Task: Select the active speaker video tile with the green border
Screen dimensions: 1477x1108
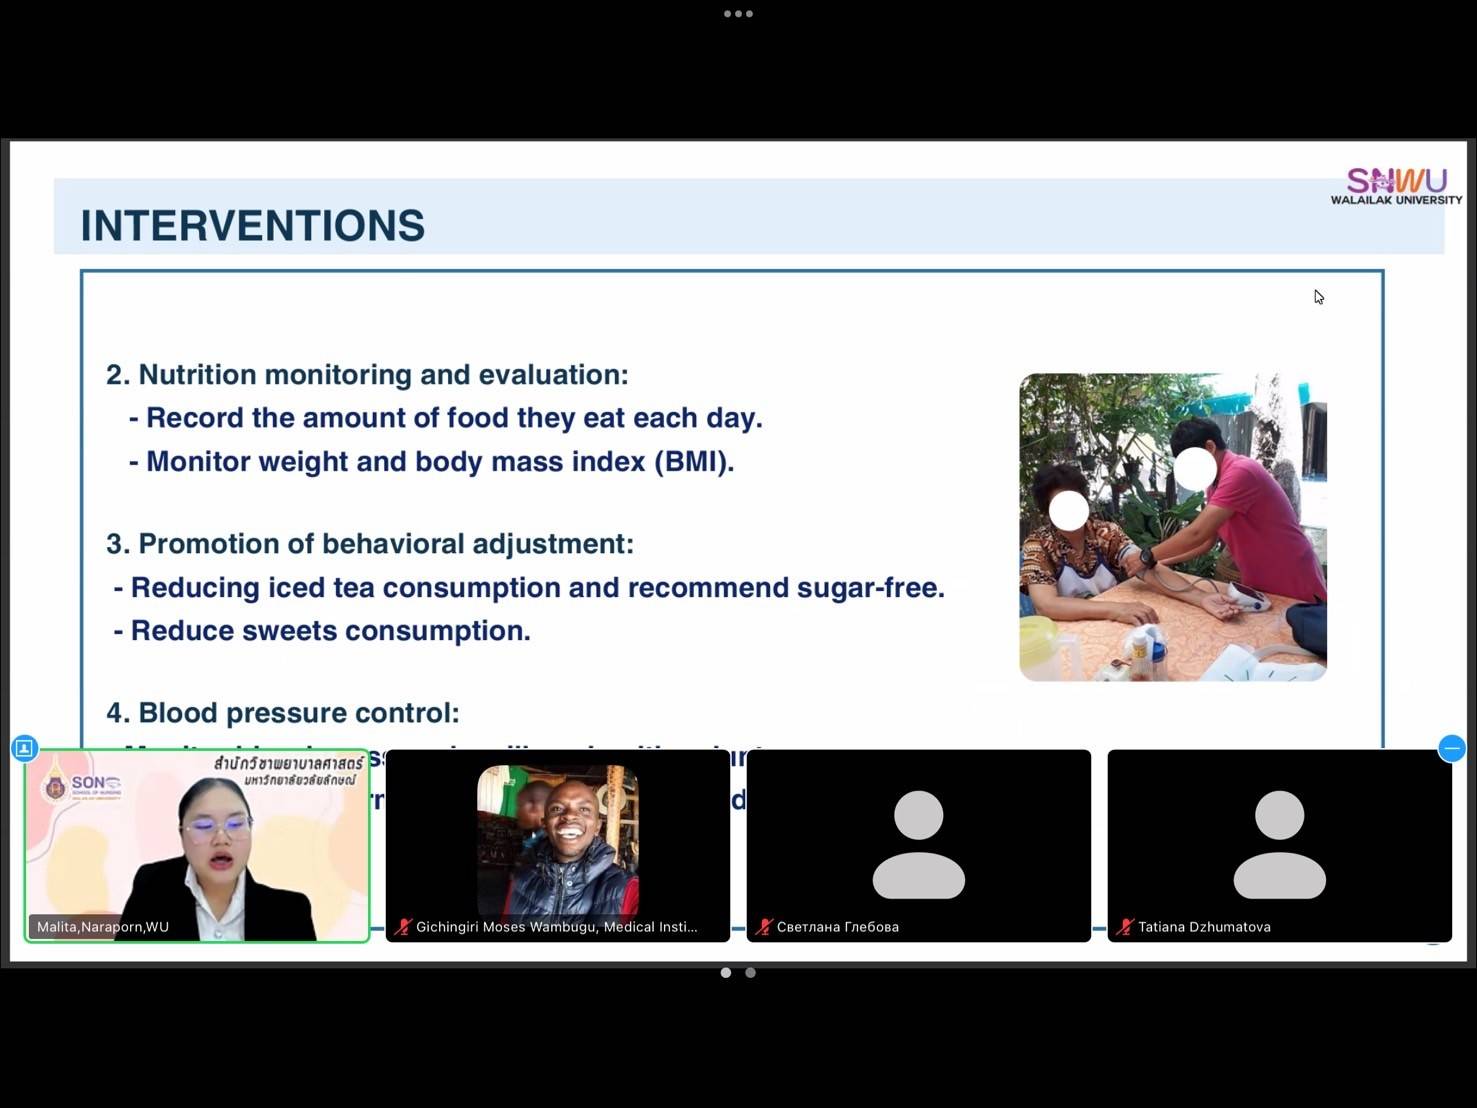Action: point(197,845)
